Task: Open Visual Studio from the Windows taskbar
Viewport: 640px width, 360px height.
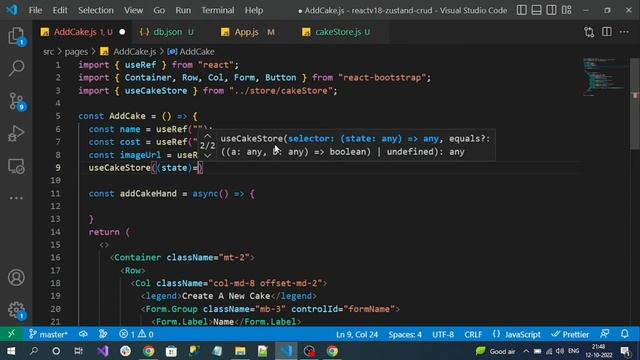Action: (102, 351)
